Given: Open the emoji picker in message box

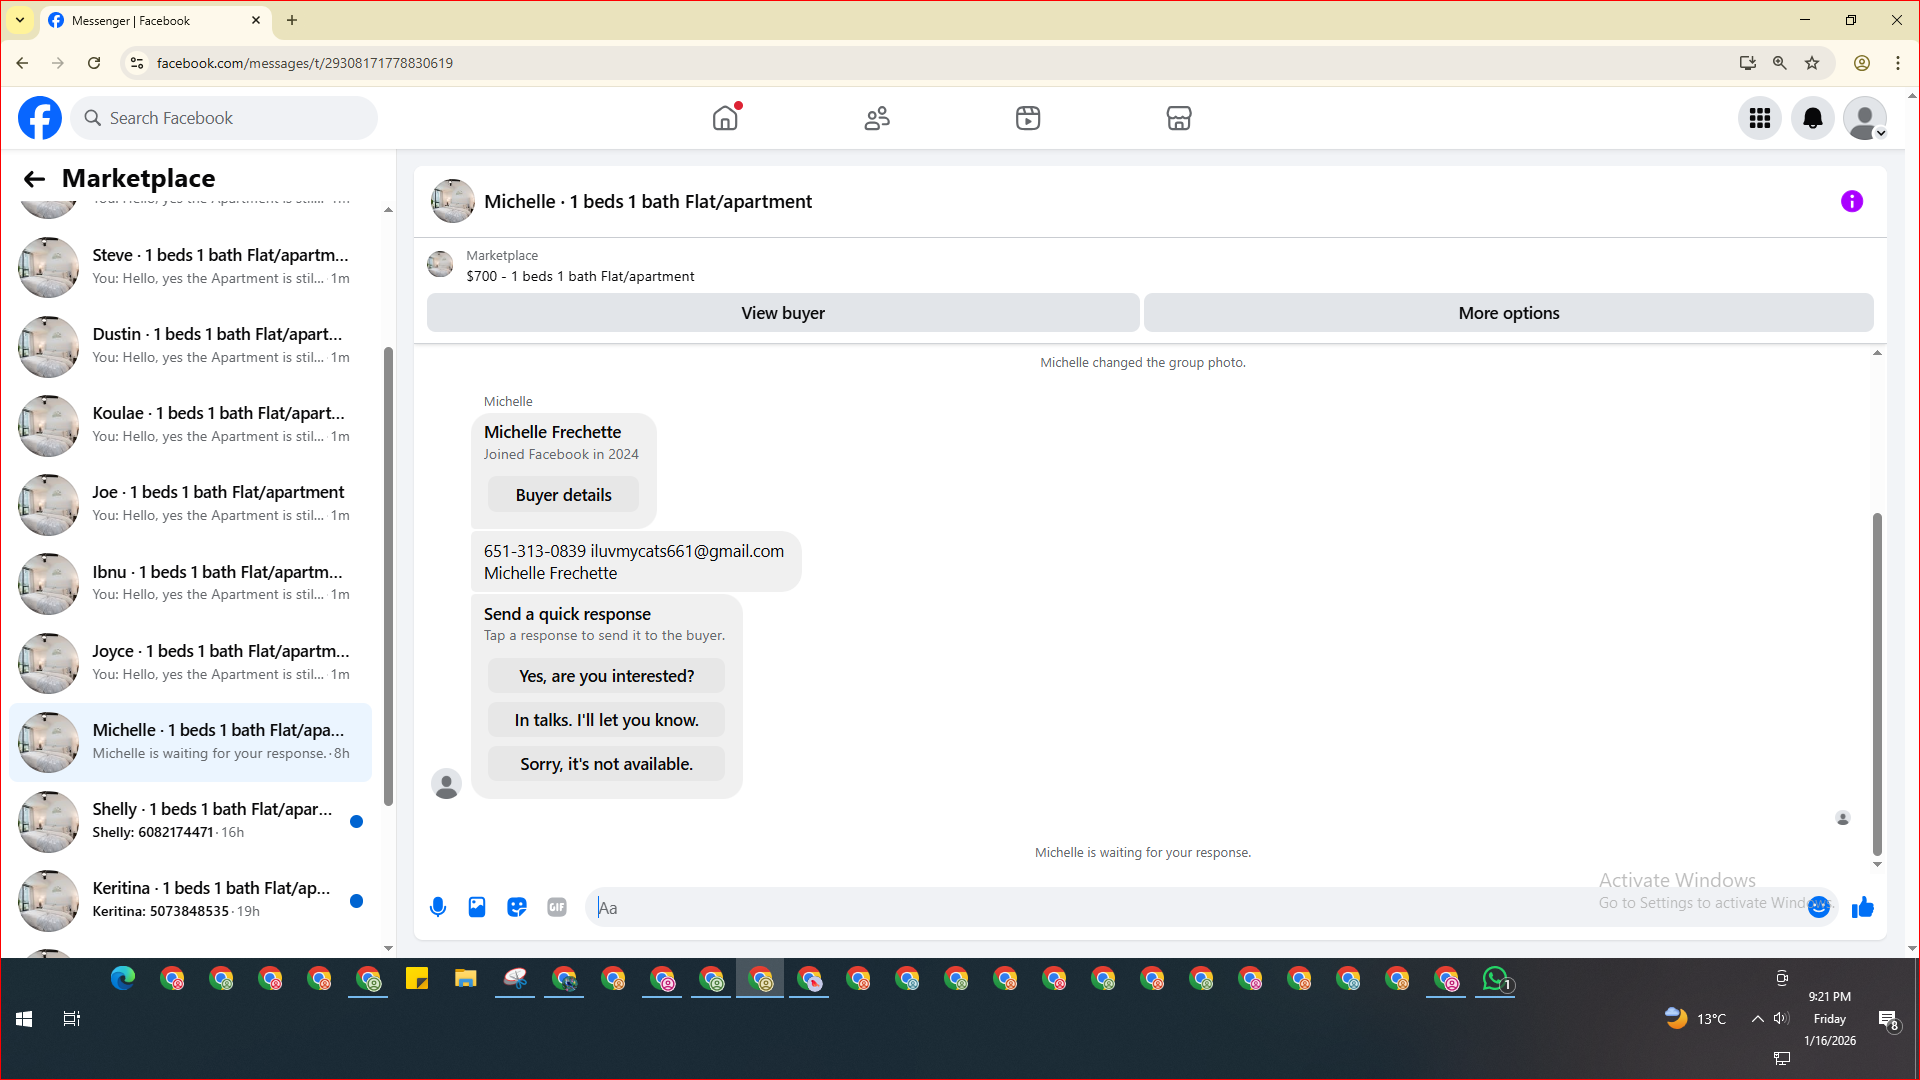Looking at the screenshot, I should [1819, 907].
